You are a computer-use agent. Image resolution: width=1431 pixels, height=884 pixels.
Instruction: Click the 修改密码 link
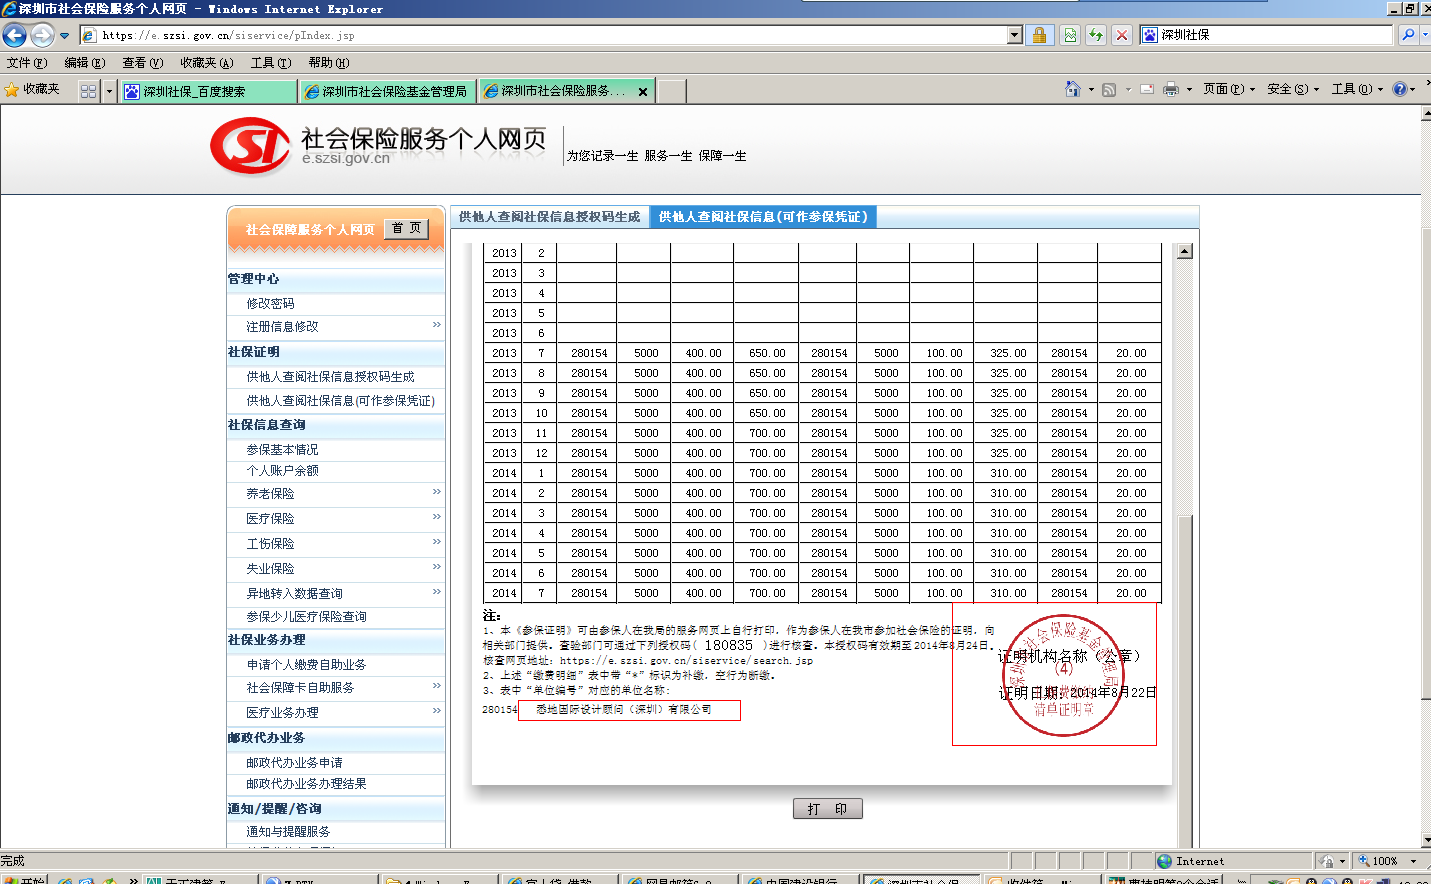point(270,303)
